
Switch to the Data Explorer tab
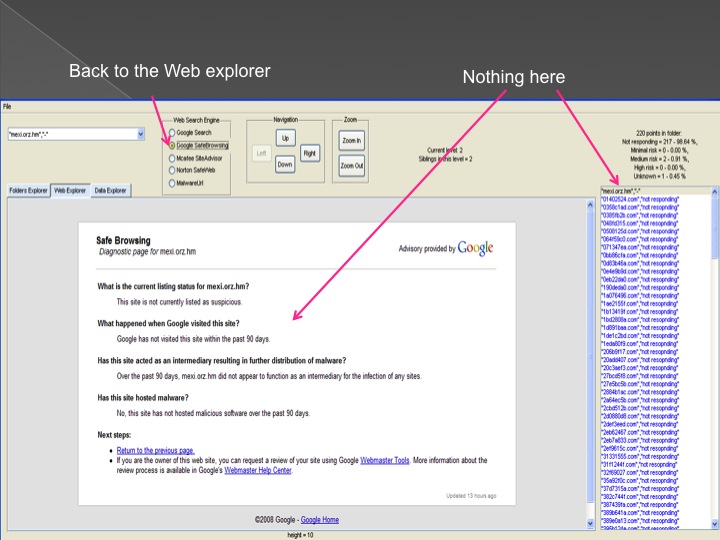[x=110, y=191]
